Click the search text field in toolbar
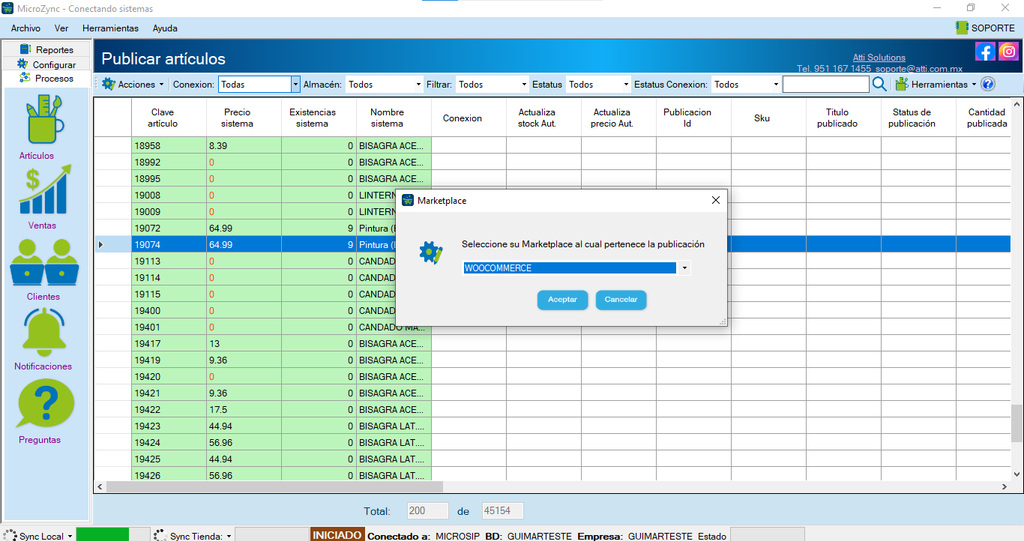This screenshot has width=1024, height=541. coord(826,84)
